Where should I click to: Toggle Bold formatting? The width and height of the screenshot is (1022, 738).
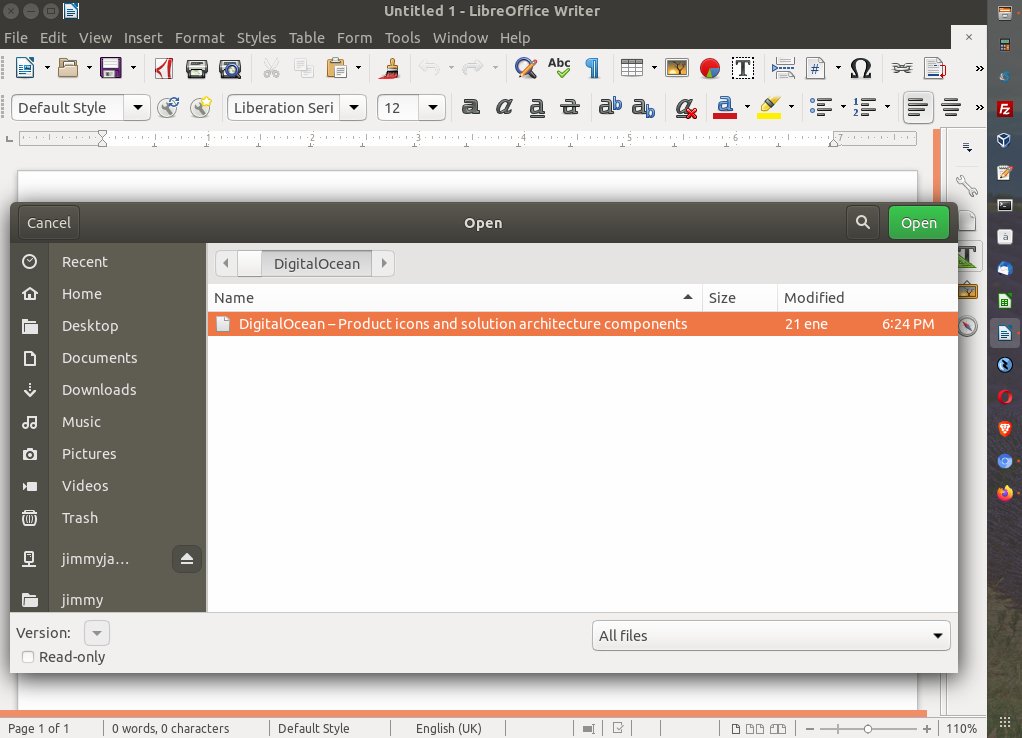471,107
